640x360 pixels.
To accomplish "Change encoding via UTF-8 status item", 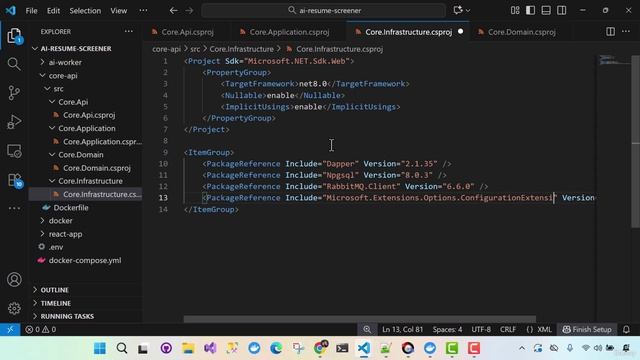I will 481,329.
